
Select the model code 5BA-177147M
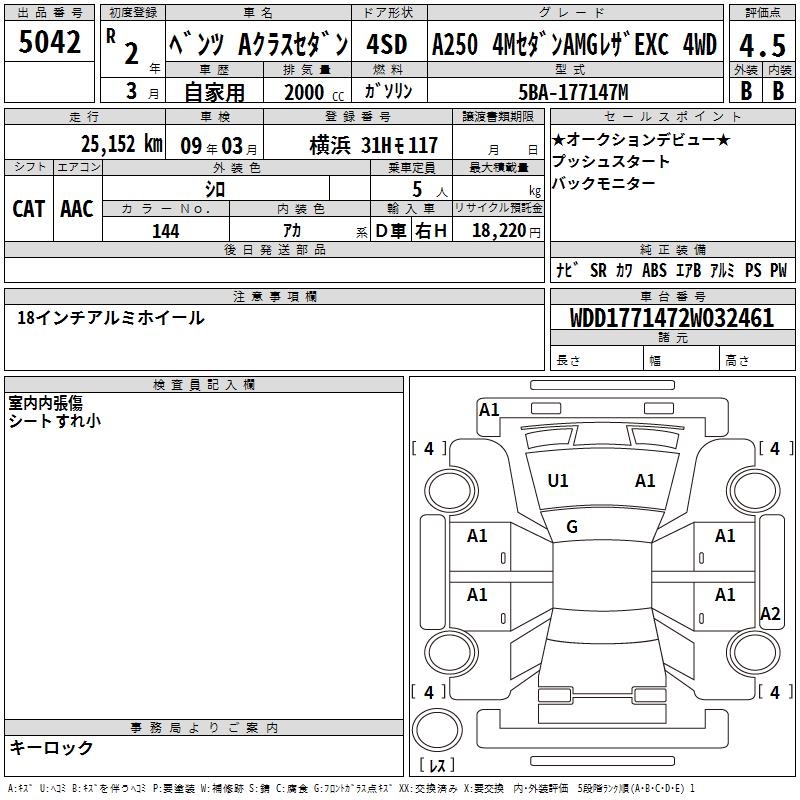[573, 92]
